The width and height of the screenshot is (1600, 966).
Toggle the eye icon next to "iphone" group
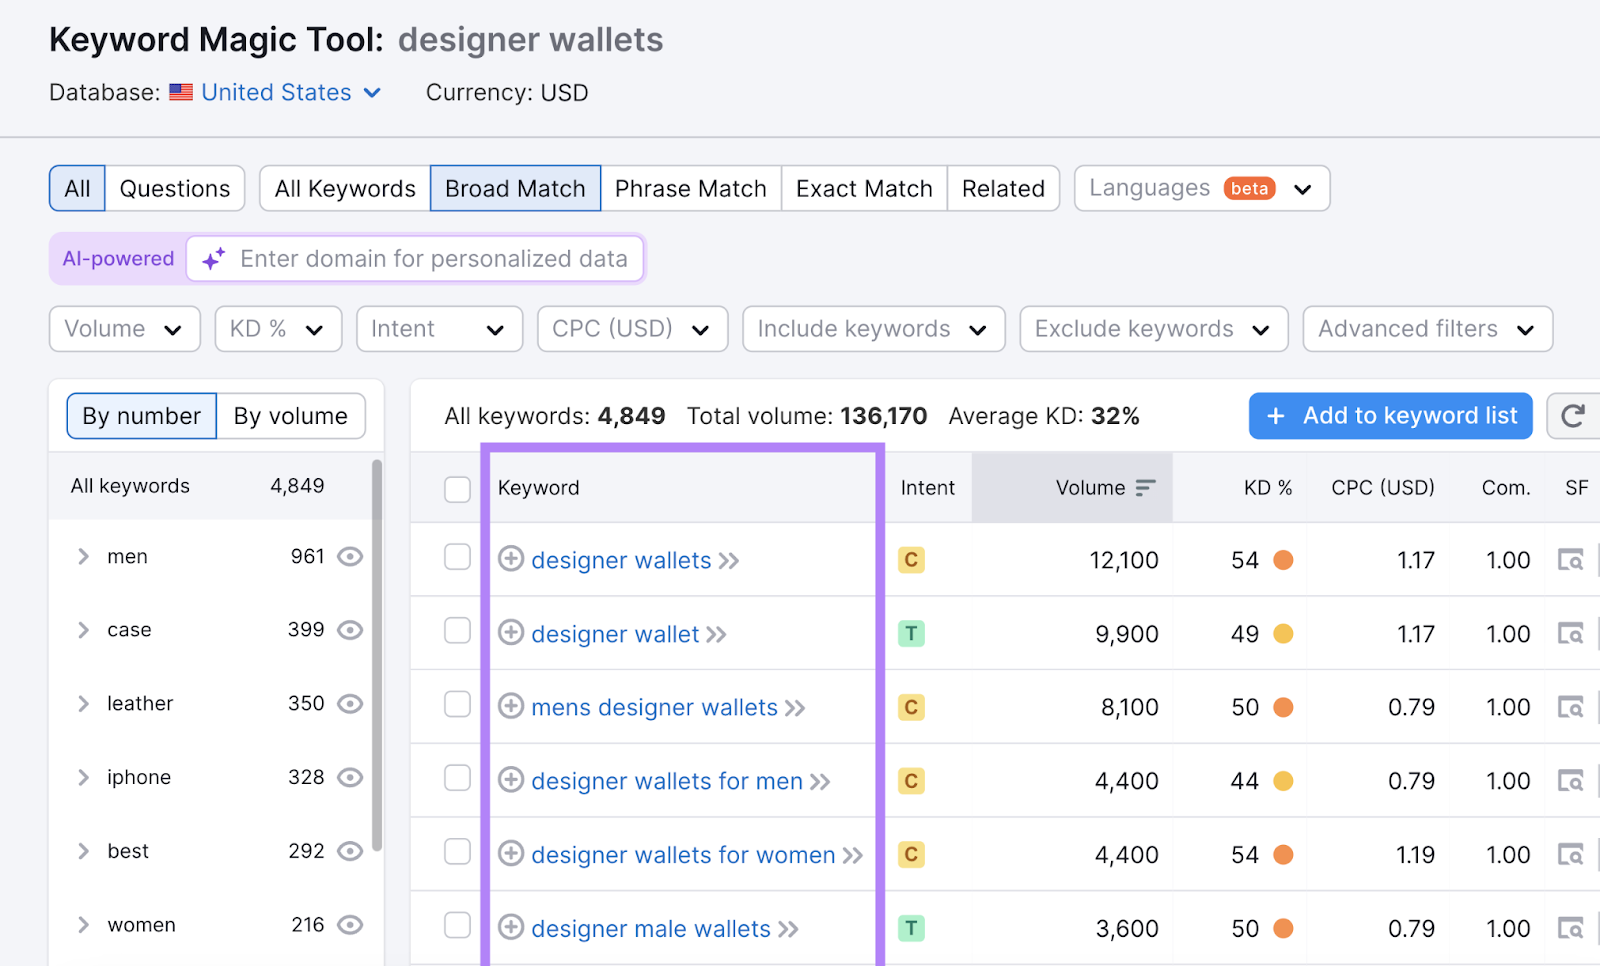point(349,777)
